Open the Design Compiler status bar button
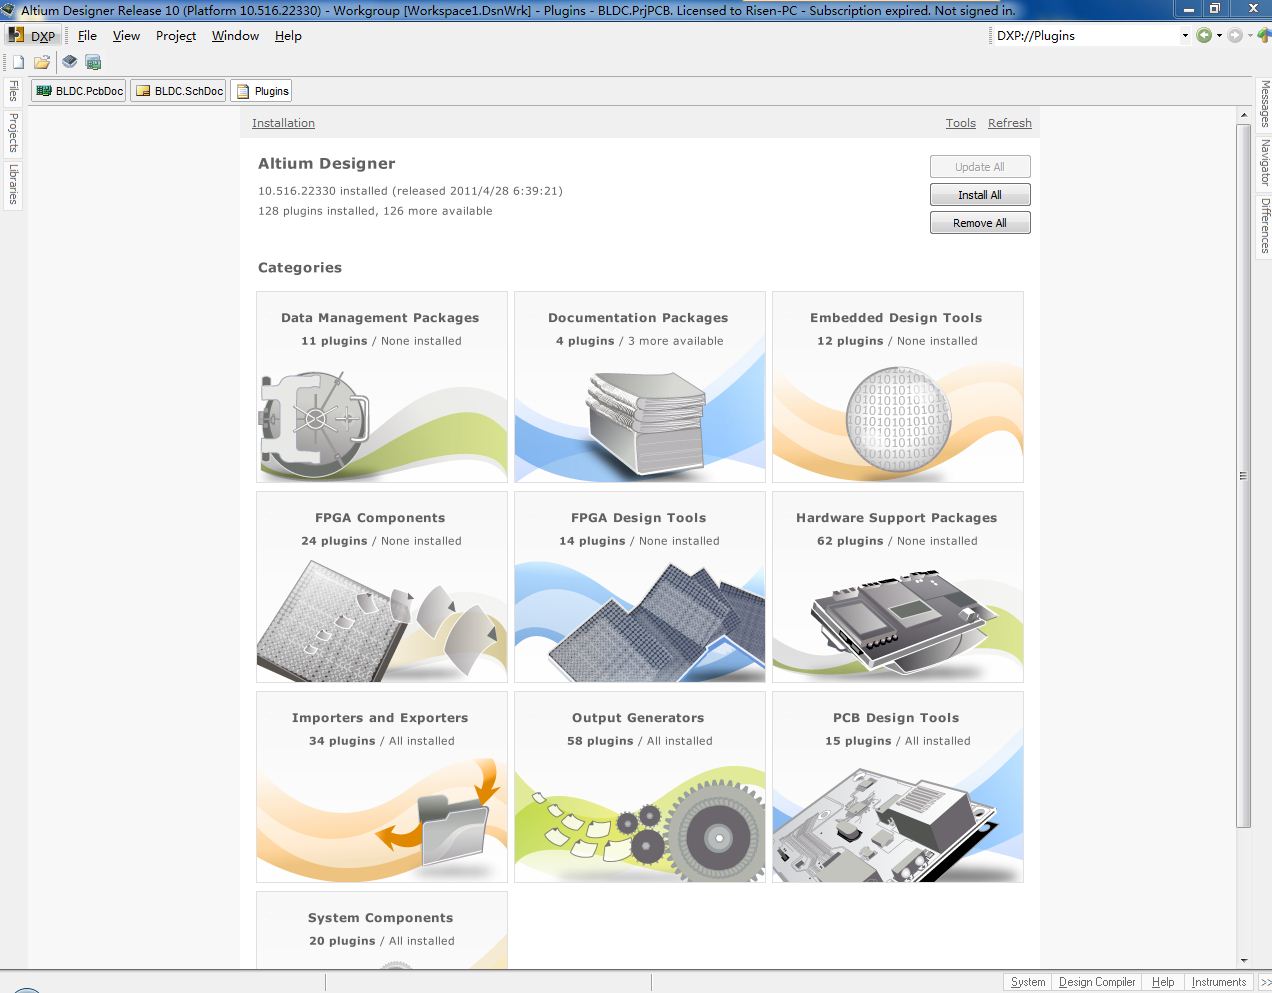This screenshot has width=1272, height=993. coord(1097,982)
